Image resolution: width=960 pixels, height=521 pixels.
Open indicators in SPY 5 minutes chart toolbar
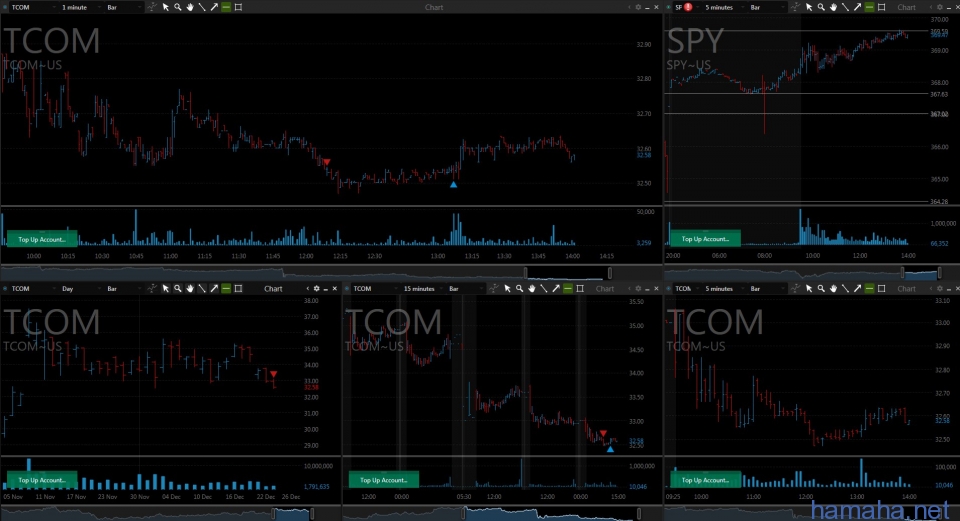(x=795, y=7)
